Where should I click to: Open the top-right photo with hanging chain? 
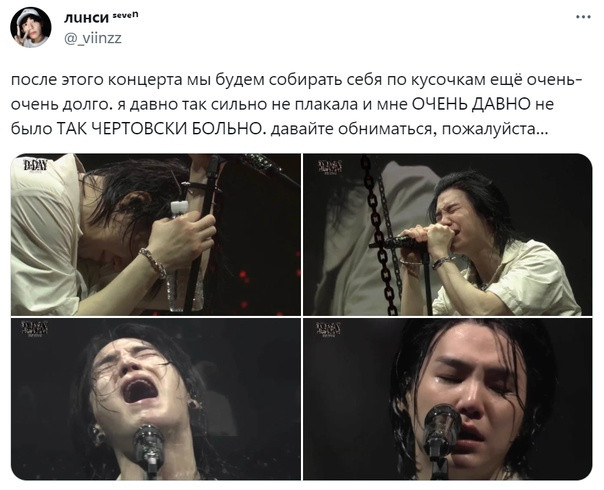tap(448, 235)
